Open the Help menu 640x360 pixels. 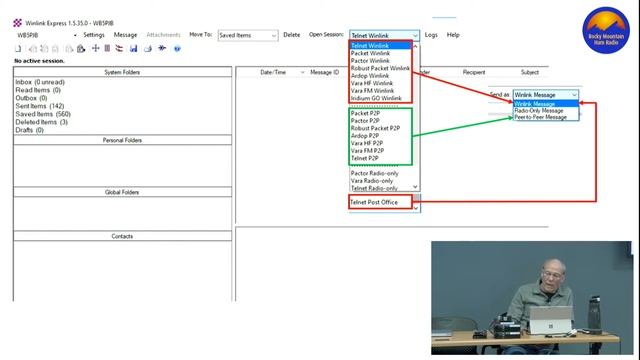[453, 35]
